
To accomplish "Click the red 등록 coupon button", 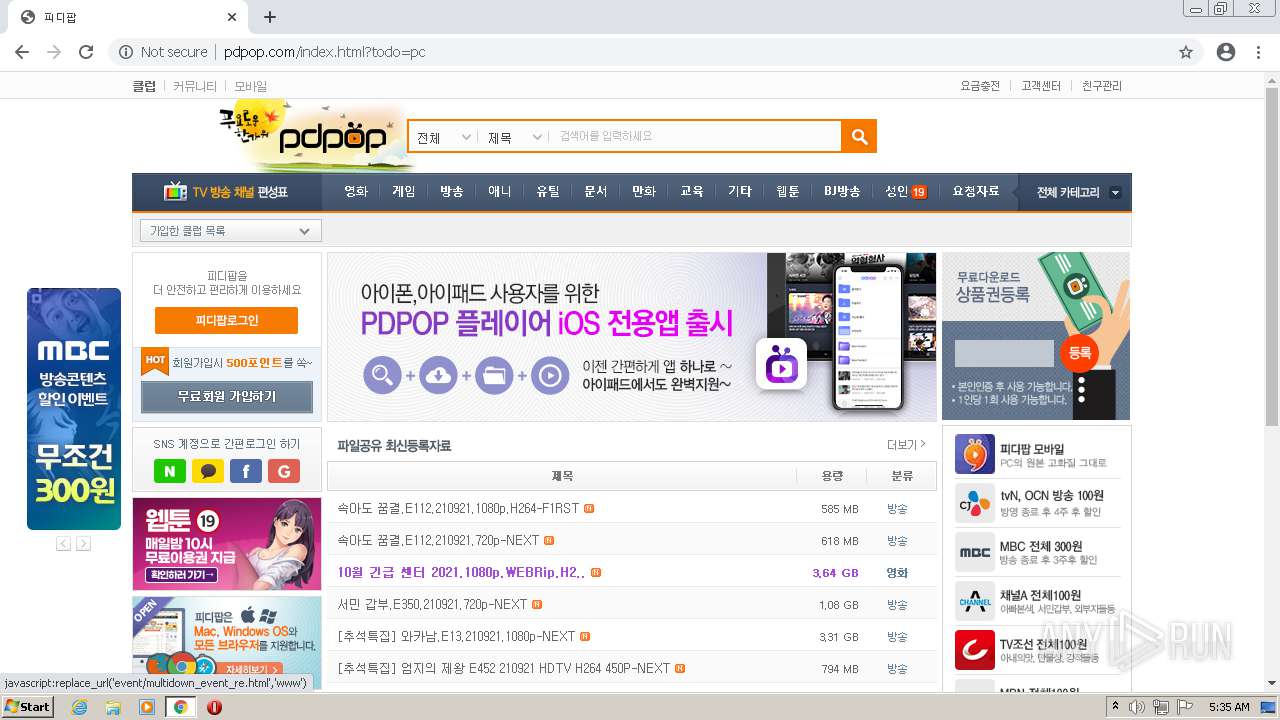I will (x=1080, y=353).
